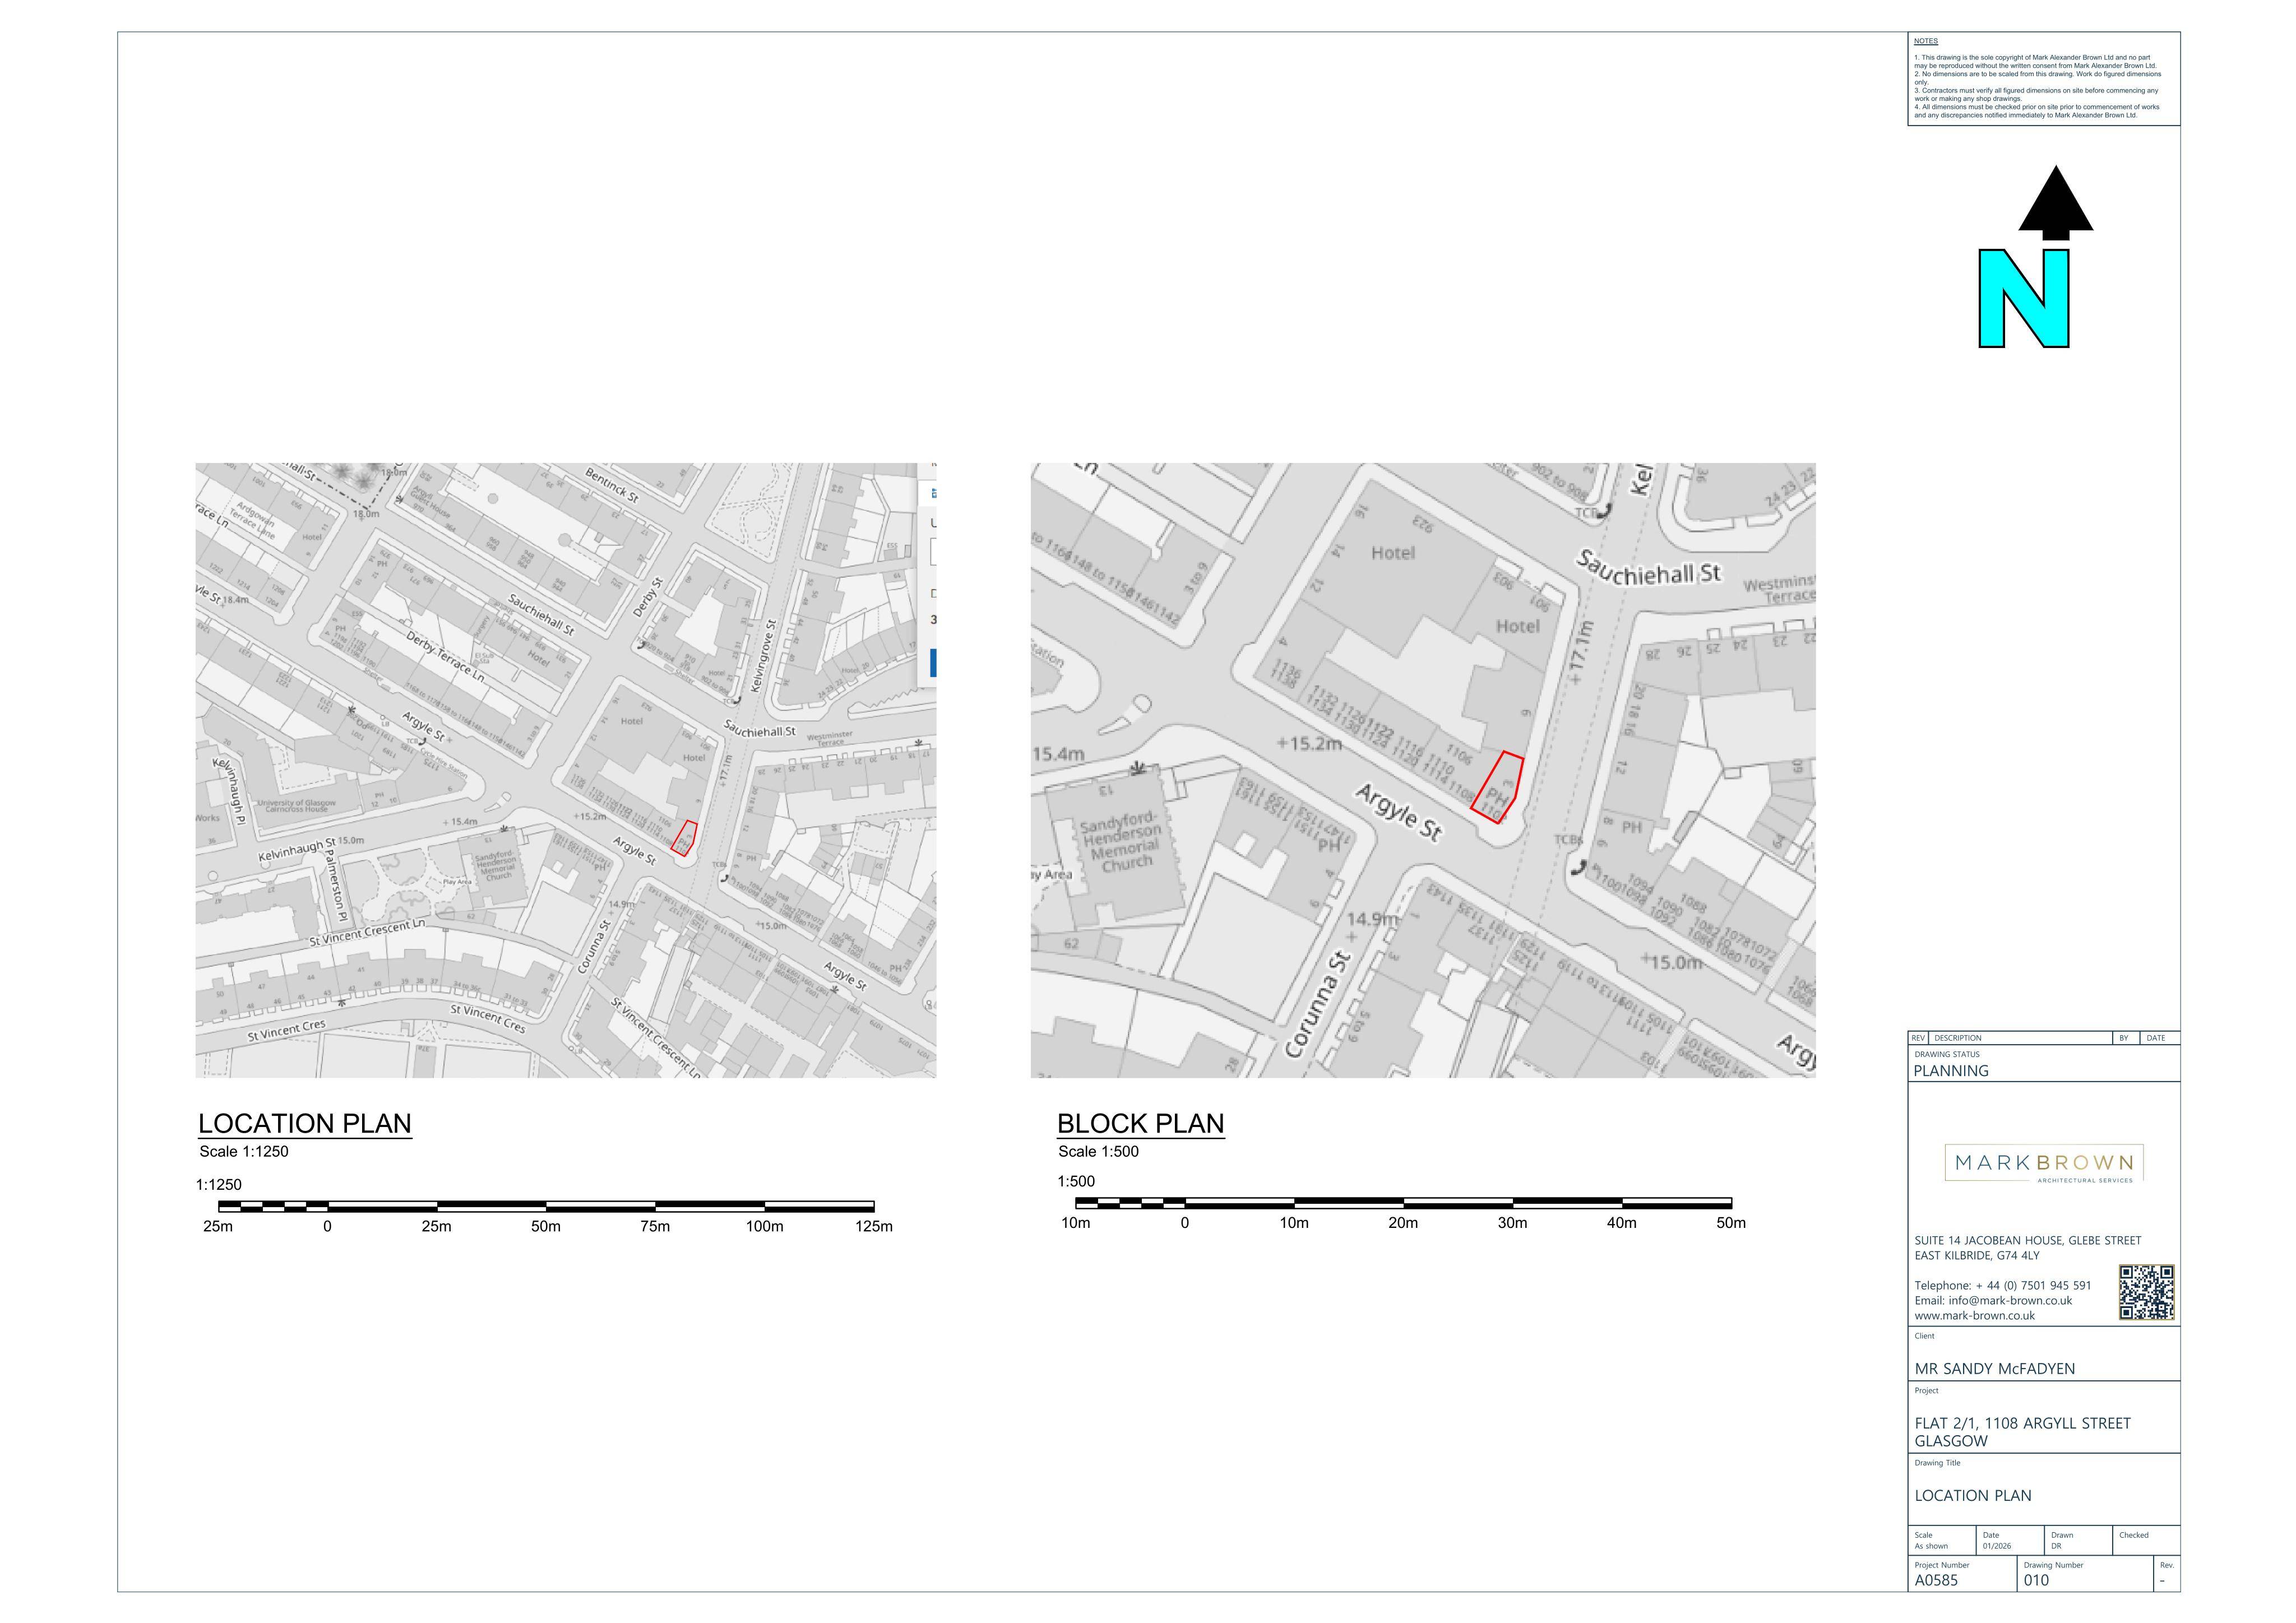Select client name MR SANDY McFADYEN
This screenshot has width=2296, height=1623.
1995,1368
